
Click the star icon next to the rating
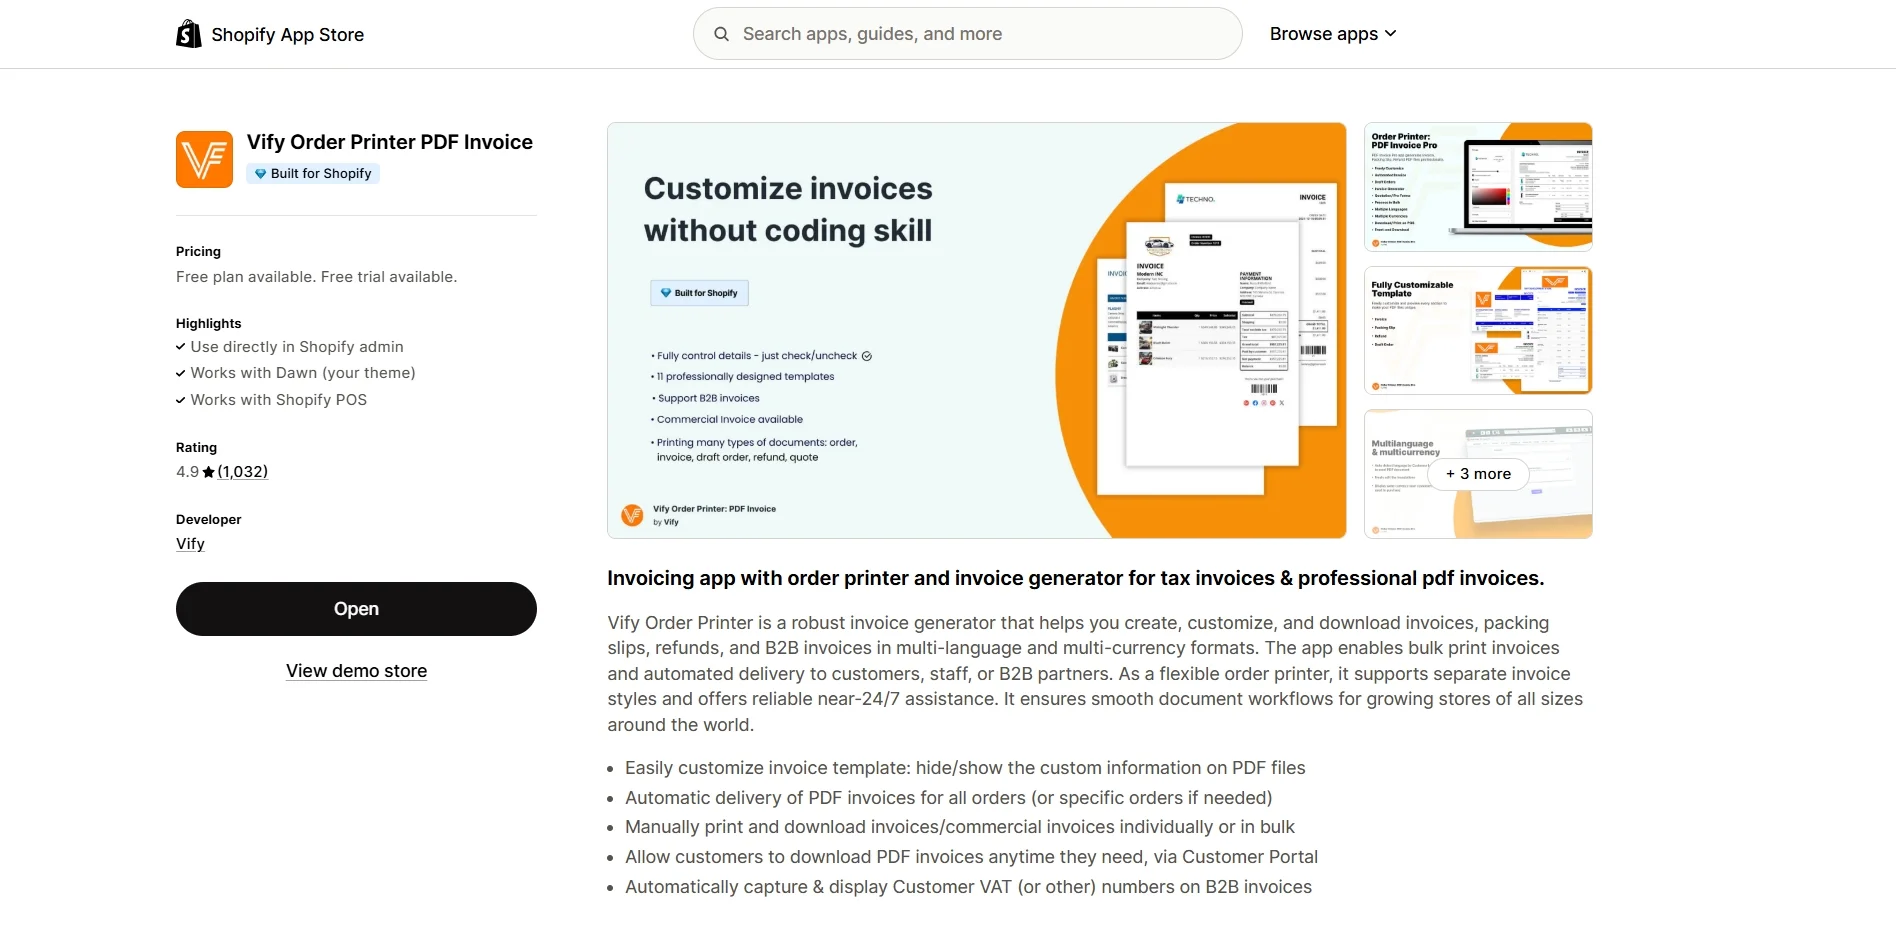click(x=208, y=471)
